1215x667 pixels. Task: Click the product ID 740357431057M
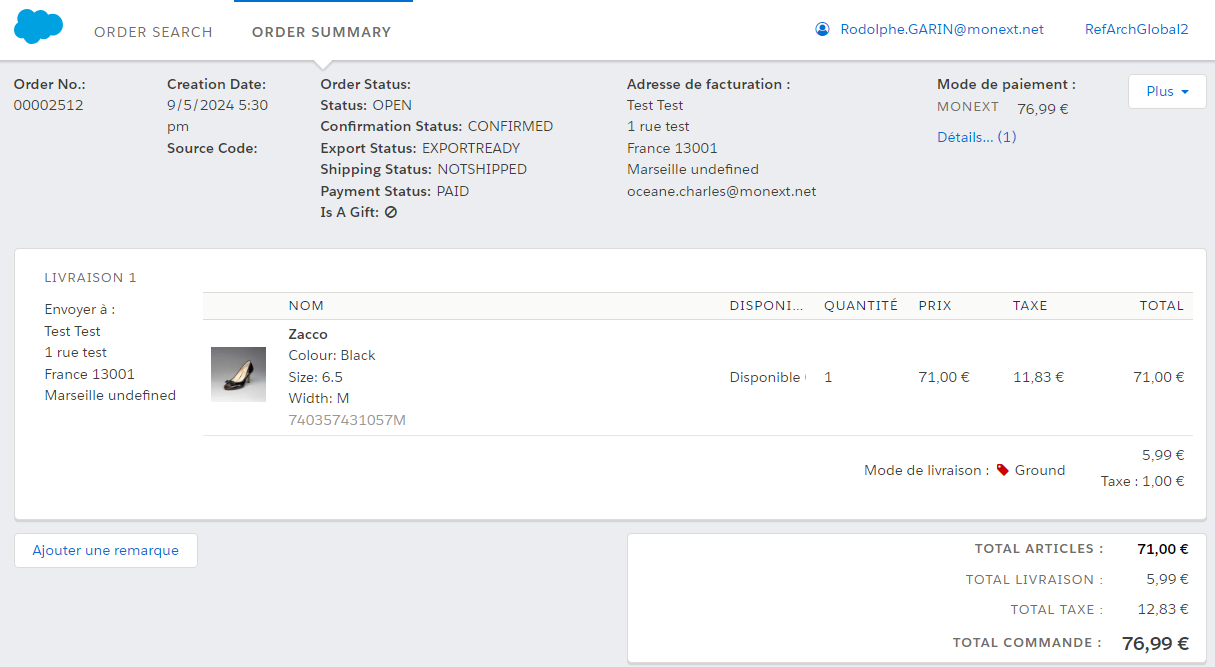click(x=347, y=420)
